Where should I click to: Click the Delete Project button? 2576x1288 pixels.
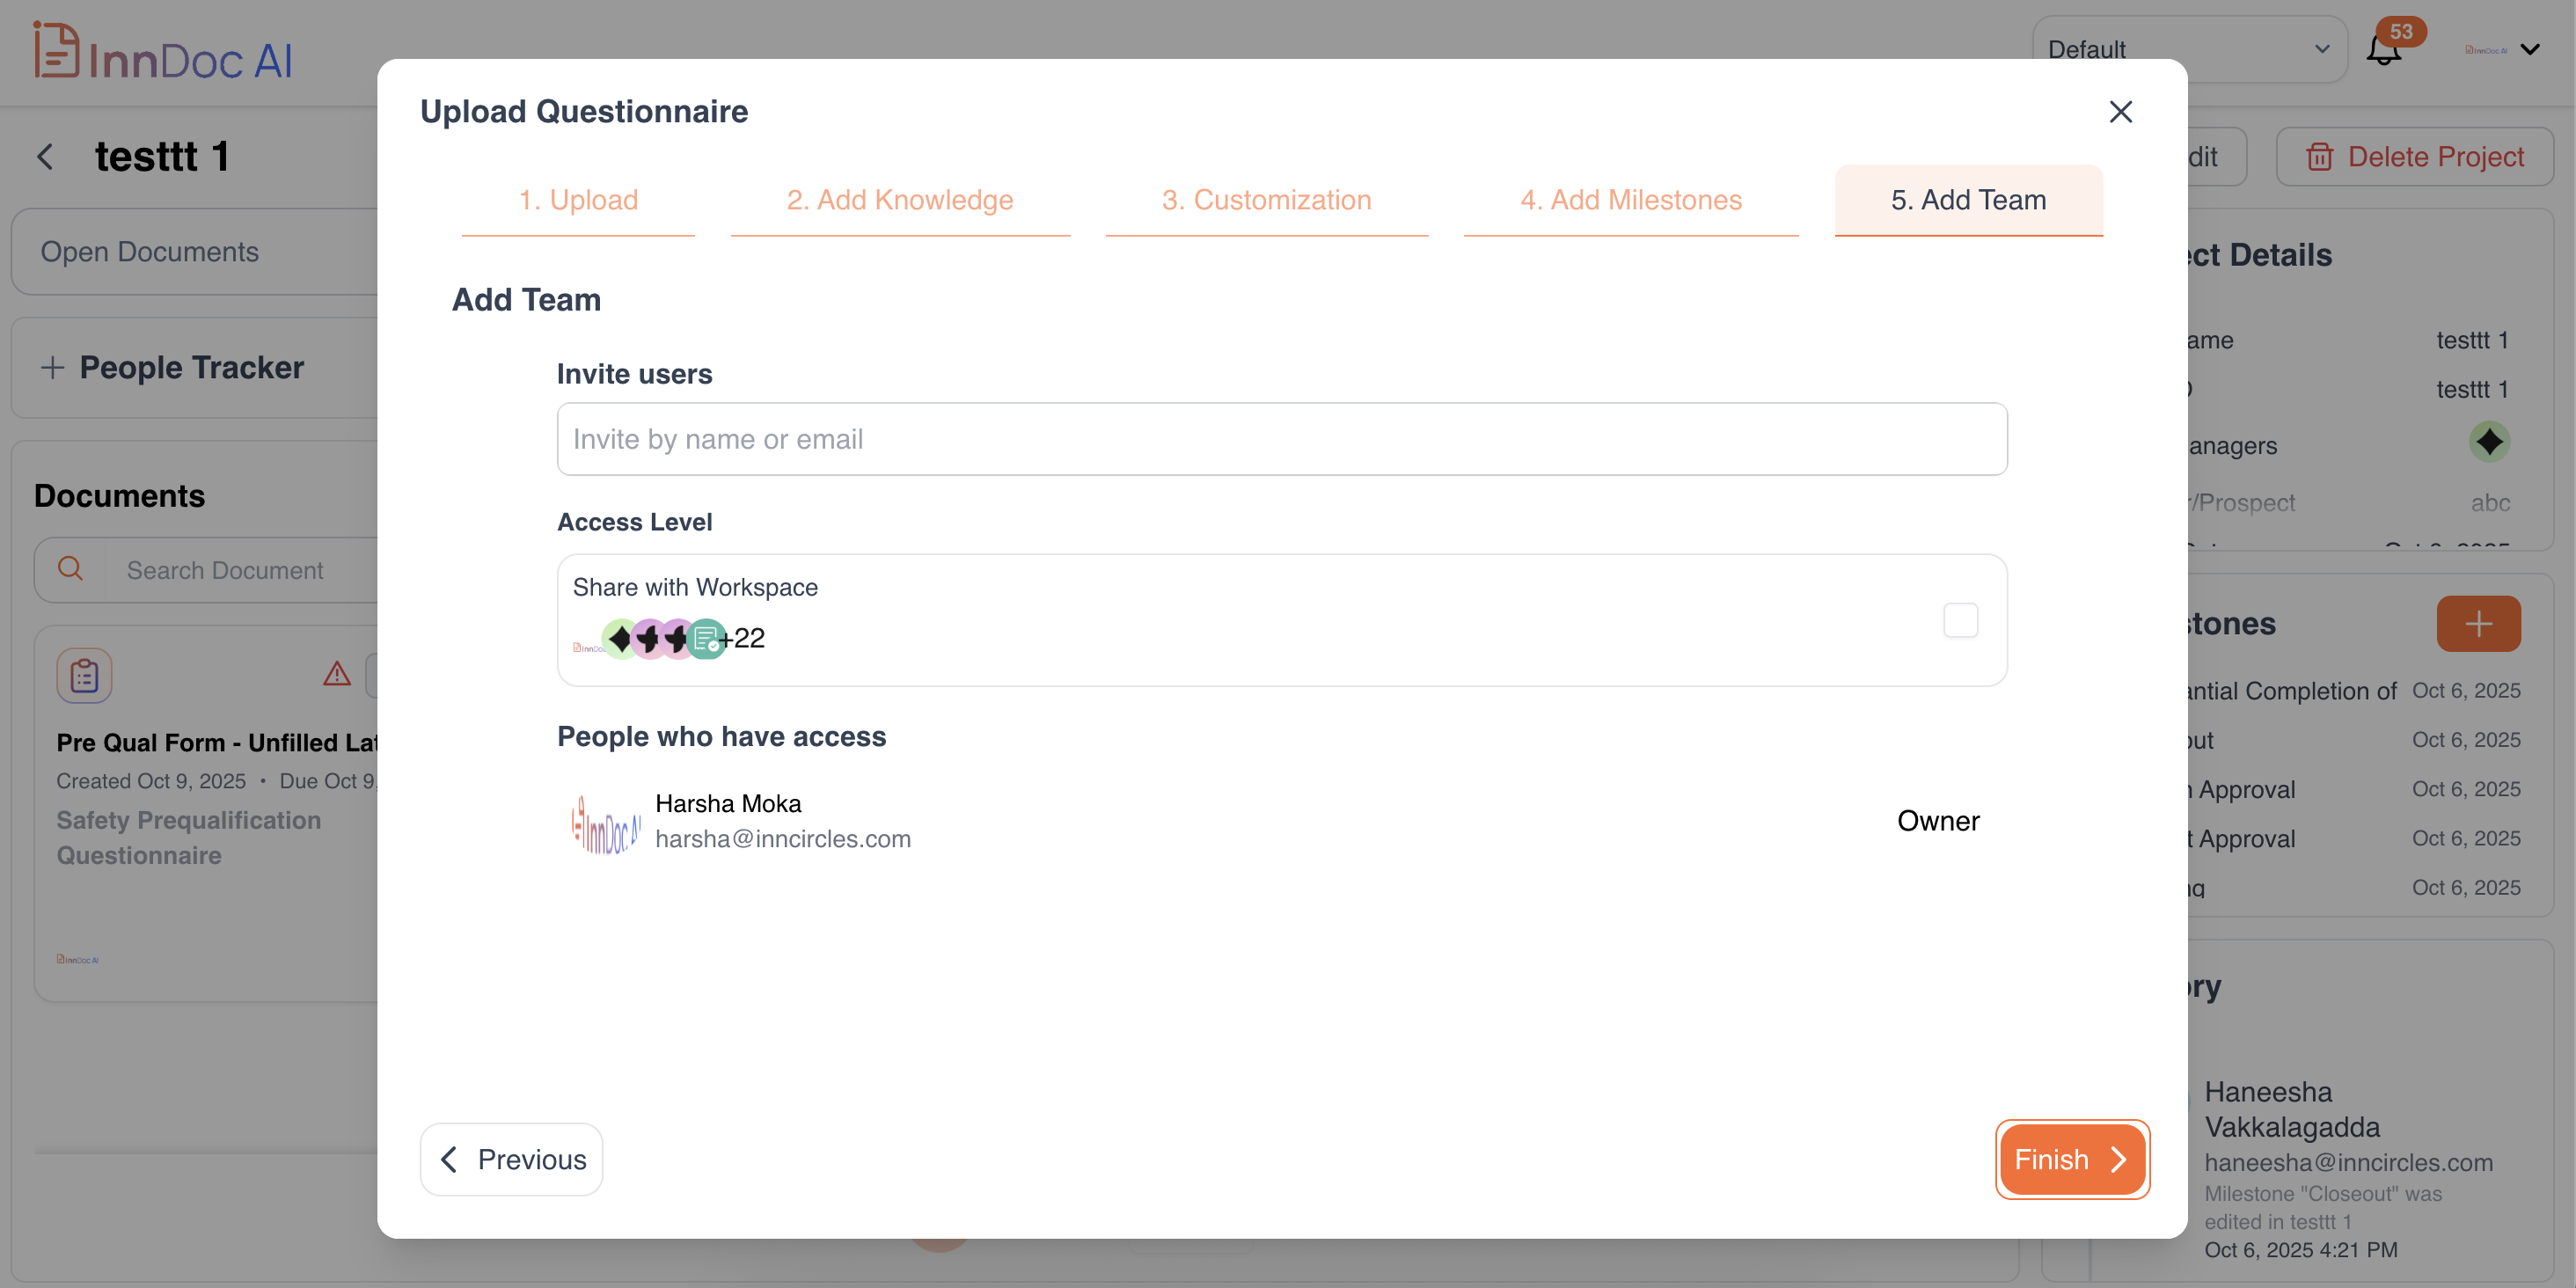point(2414,157)
